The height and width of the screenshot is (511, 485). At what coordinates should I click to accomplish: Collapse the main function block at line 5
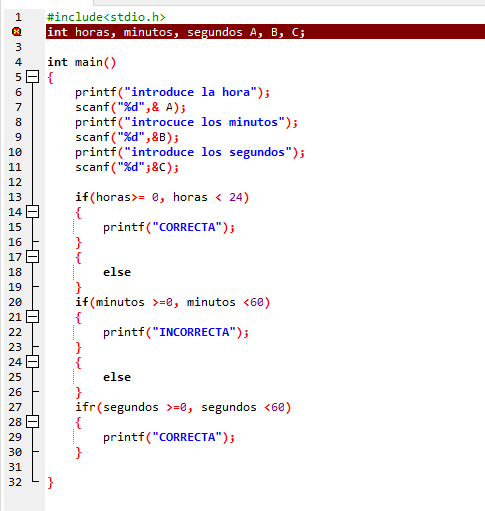(x=32, y=77)
